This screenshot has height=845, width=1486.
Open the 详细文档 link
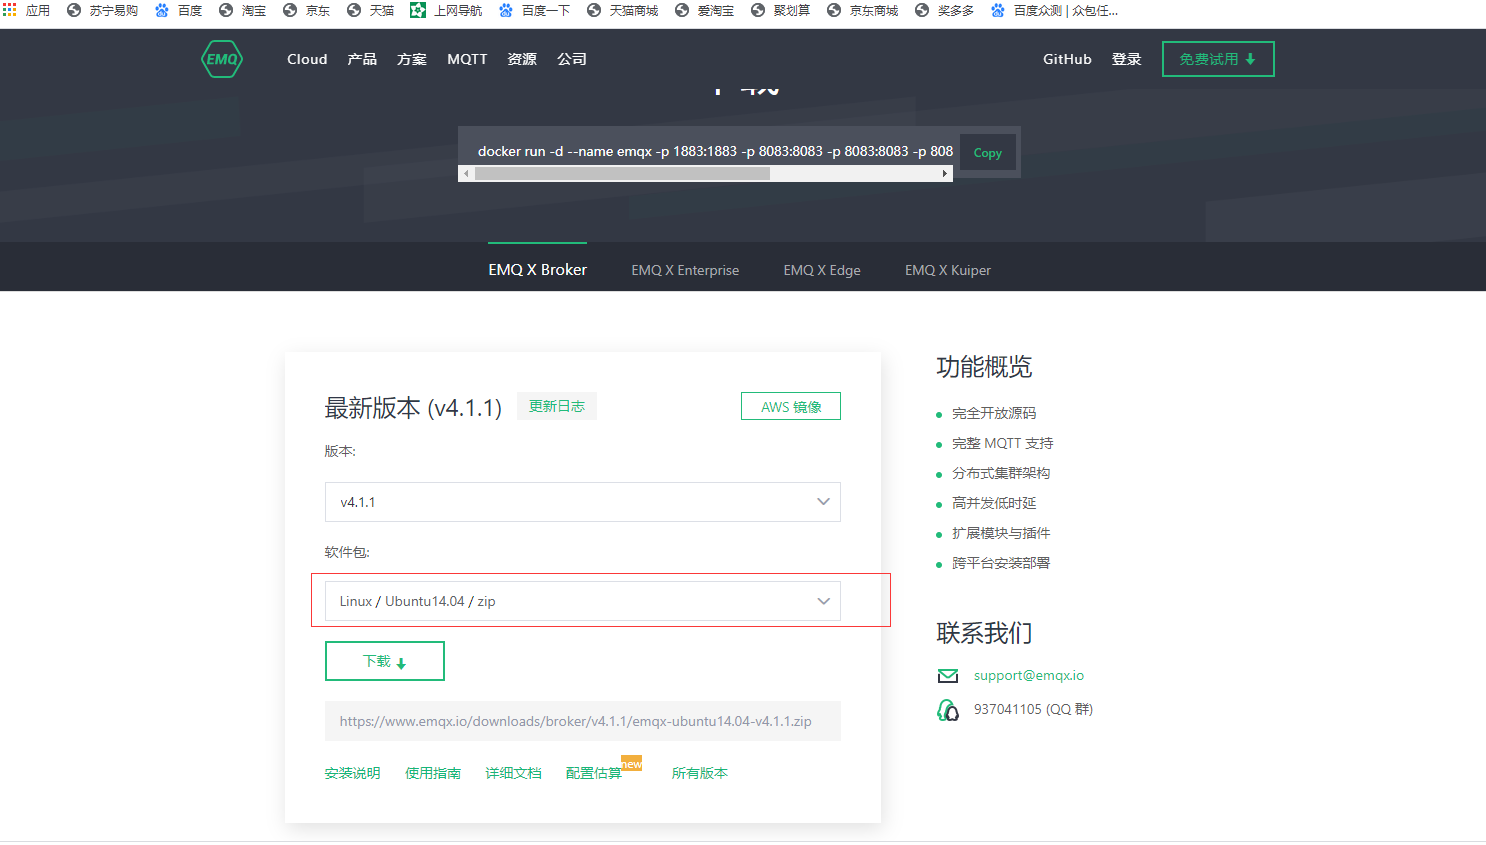tap(514, 773)
